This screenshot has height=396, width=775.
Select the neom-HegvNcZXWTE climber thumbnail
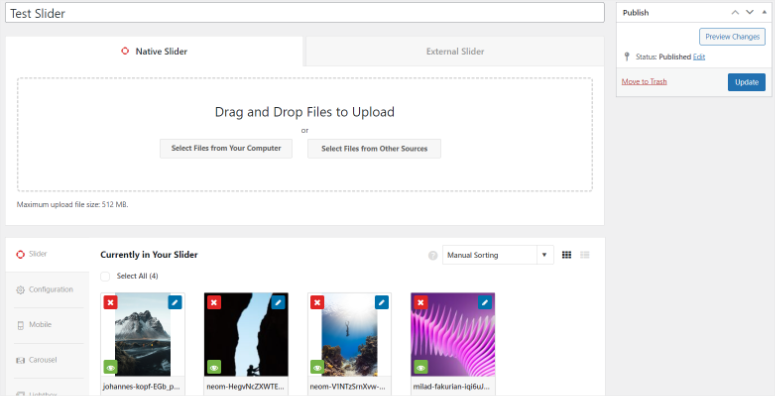coord(246,335)
